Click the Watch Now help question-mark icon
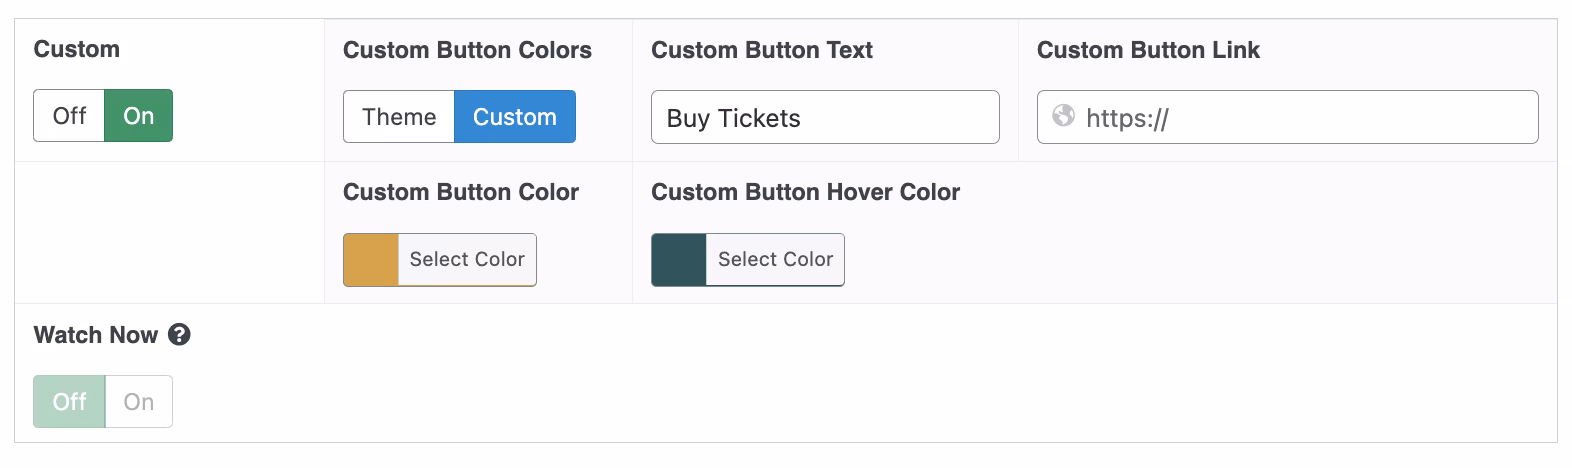Image resolution: width=1572 pixels, height=468 pixels. pyautogui.click(x=179, y=335)
